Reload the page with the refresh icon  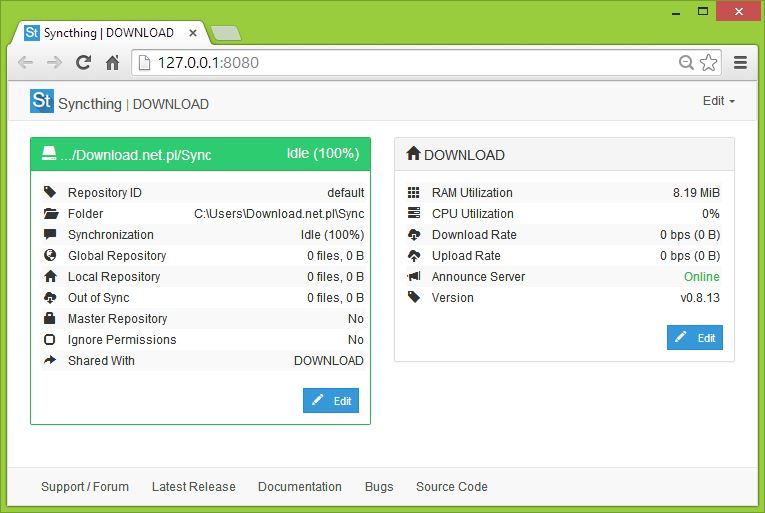(x=83, y=62)
